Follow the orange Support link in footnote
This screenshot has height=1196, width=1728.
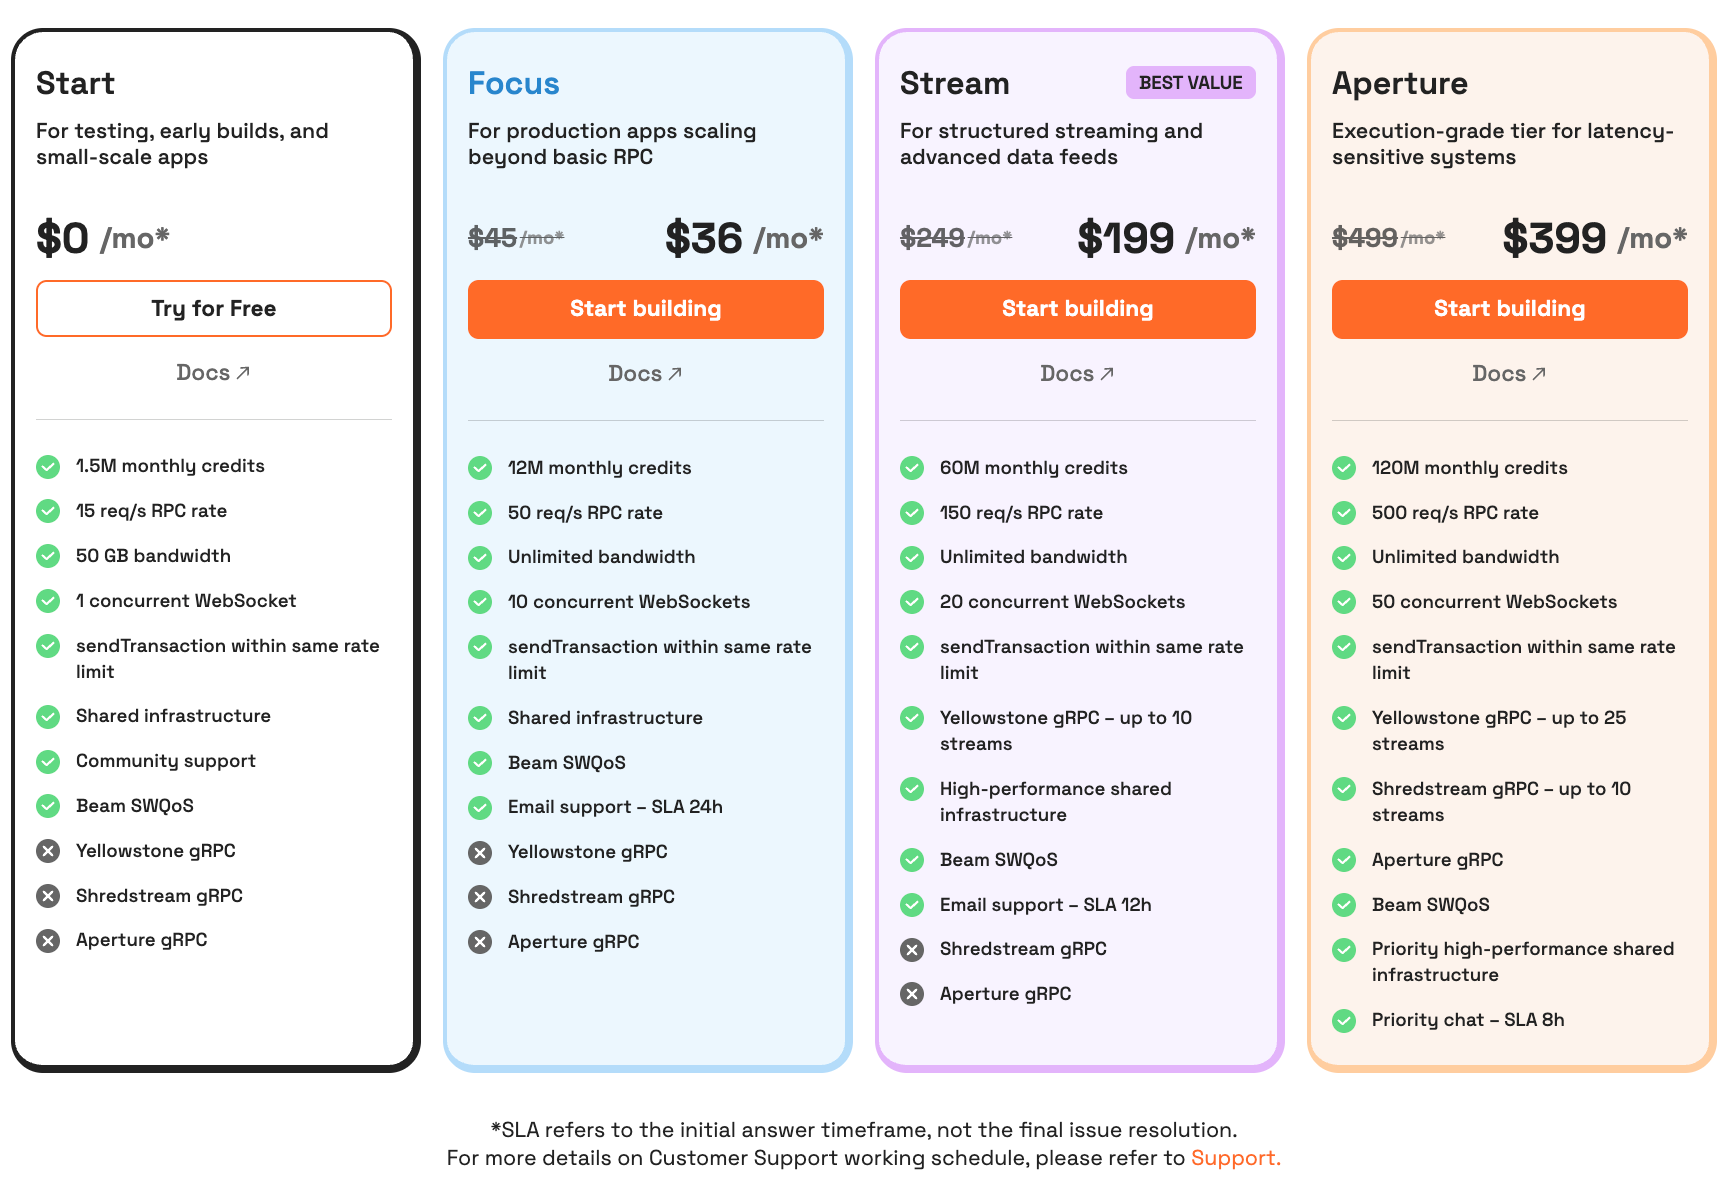[1235, 1158]
